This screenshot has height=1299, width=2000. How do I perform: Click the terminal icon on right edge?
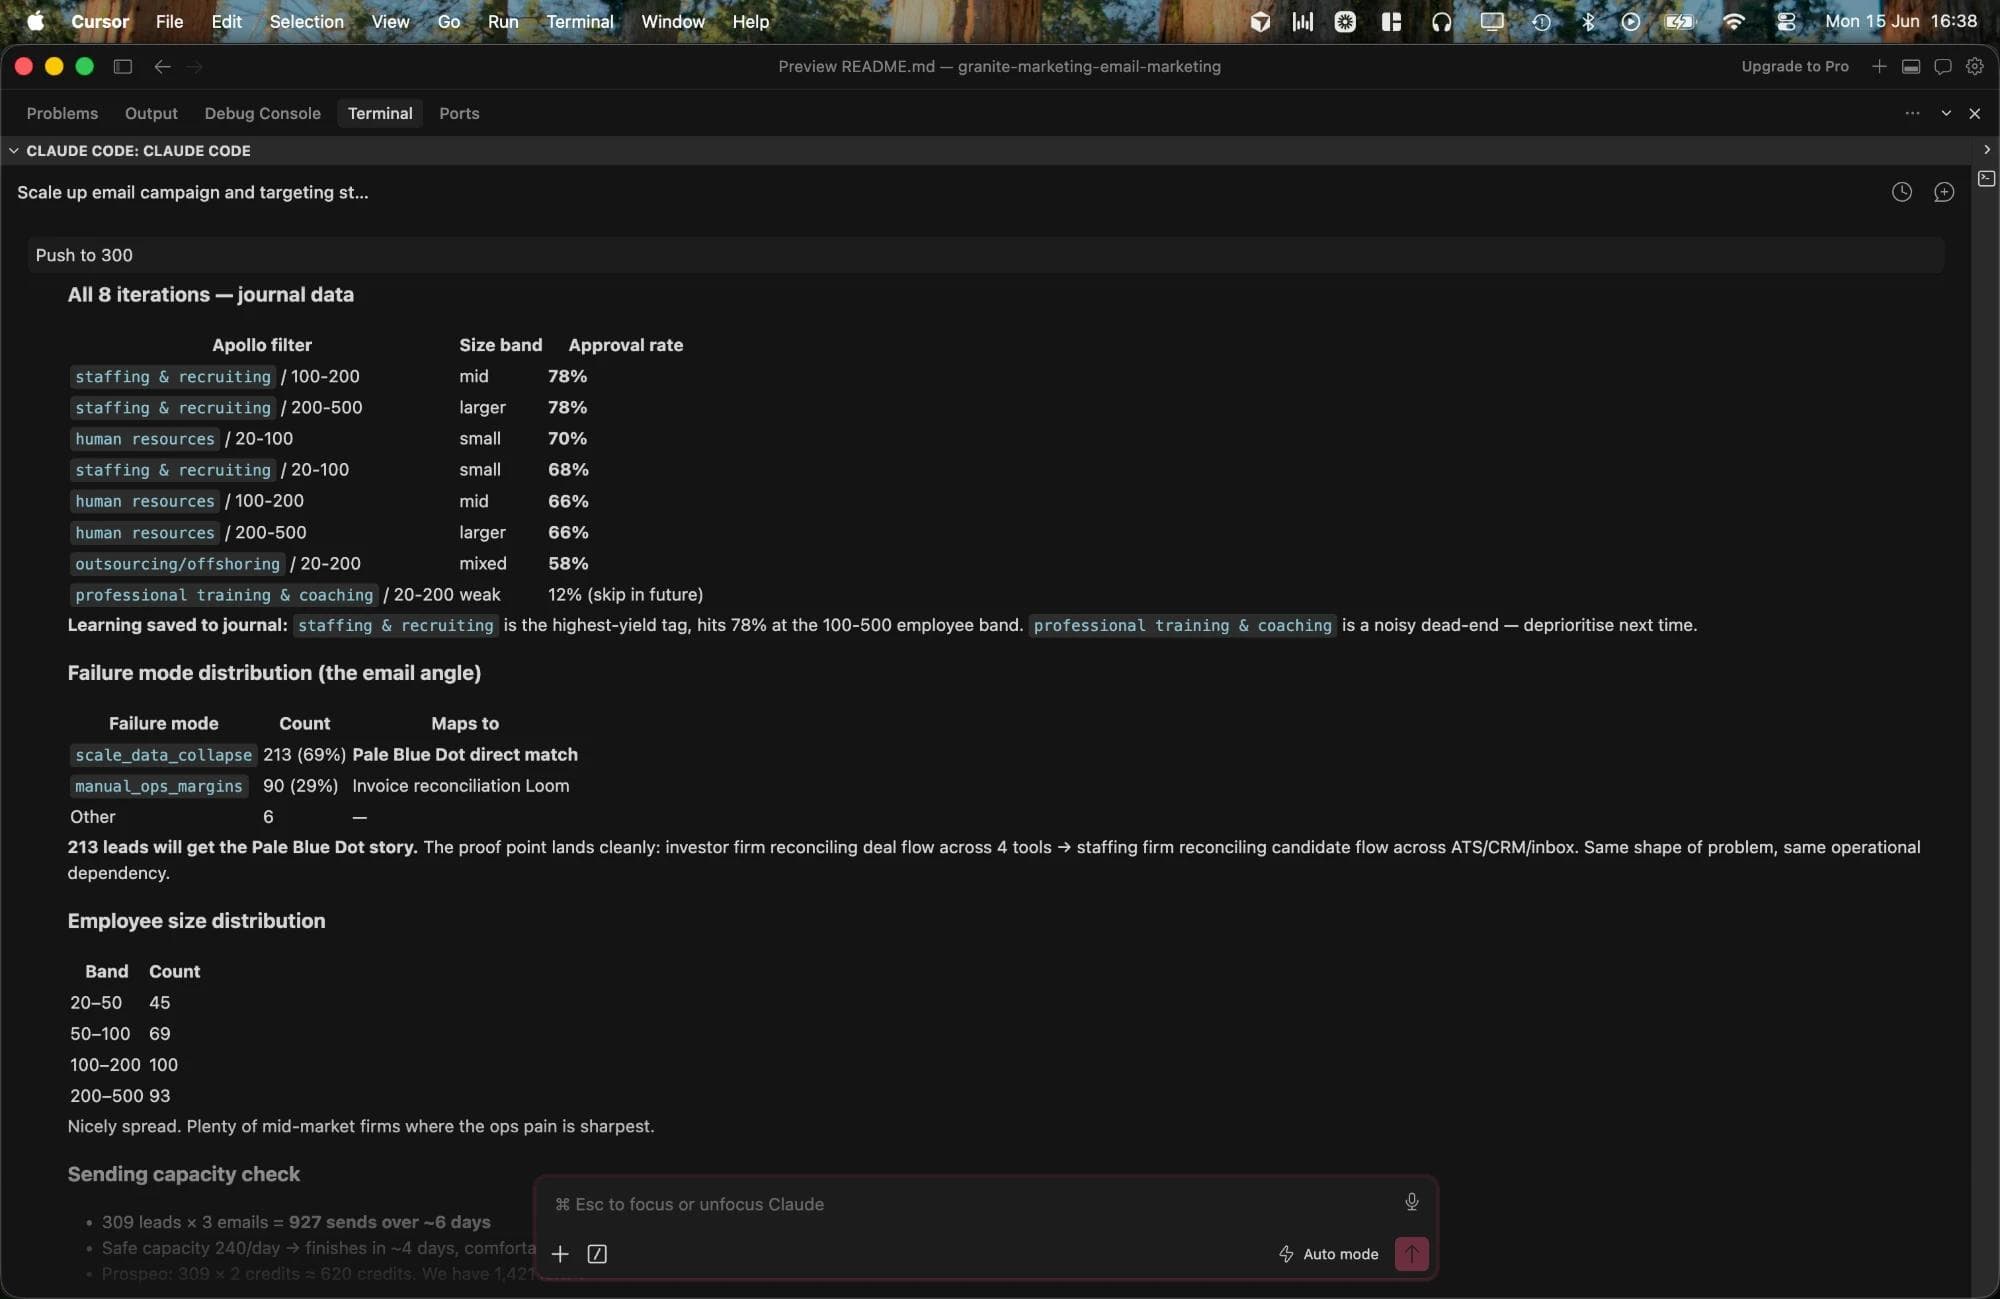pyautogui.click(x=1986, y=178)
